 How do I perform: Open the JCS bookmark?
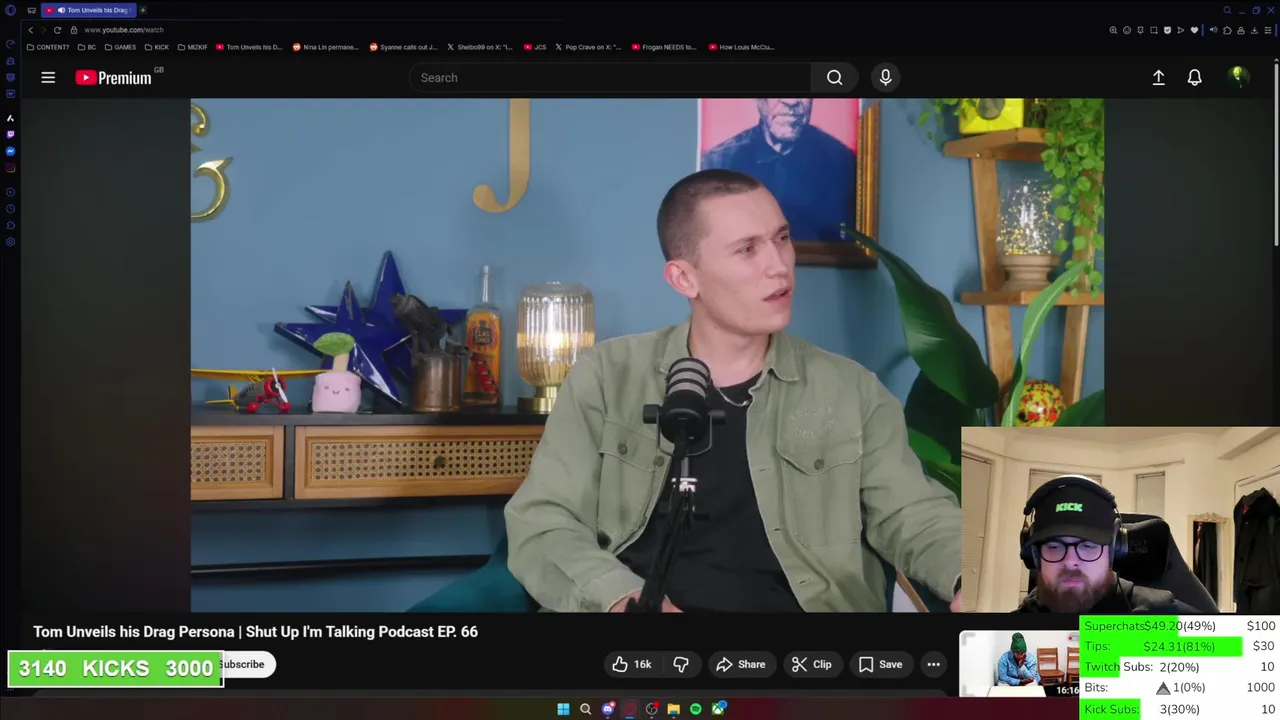click(535, 47)
